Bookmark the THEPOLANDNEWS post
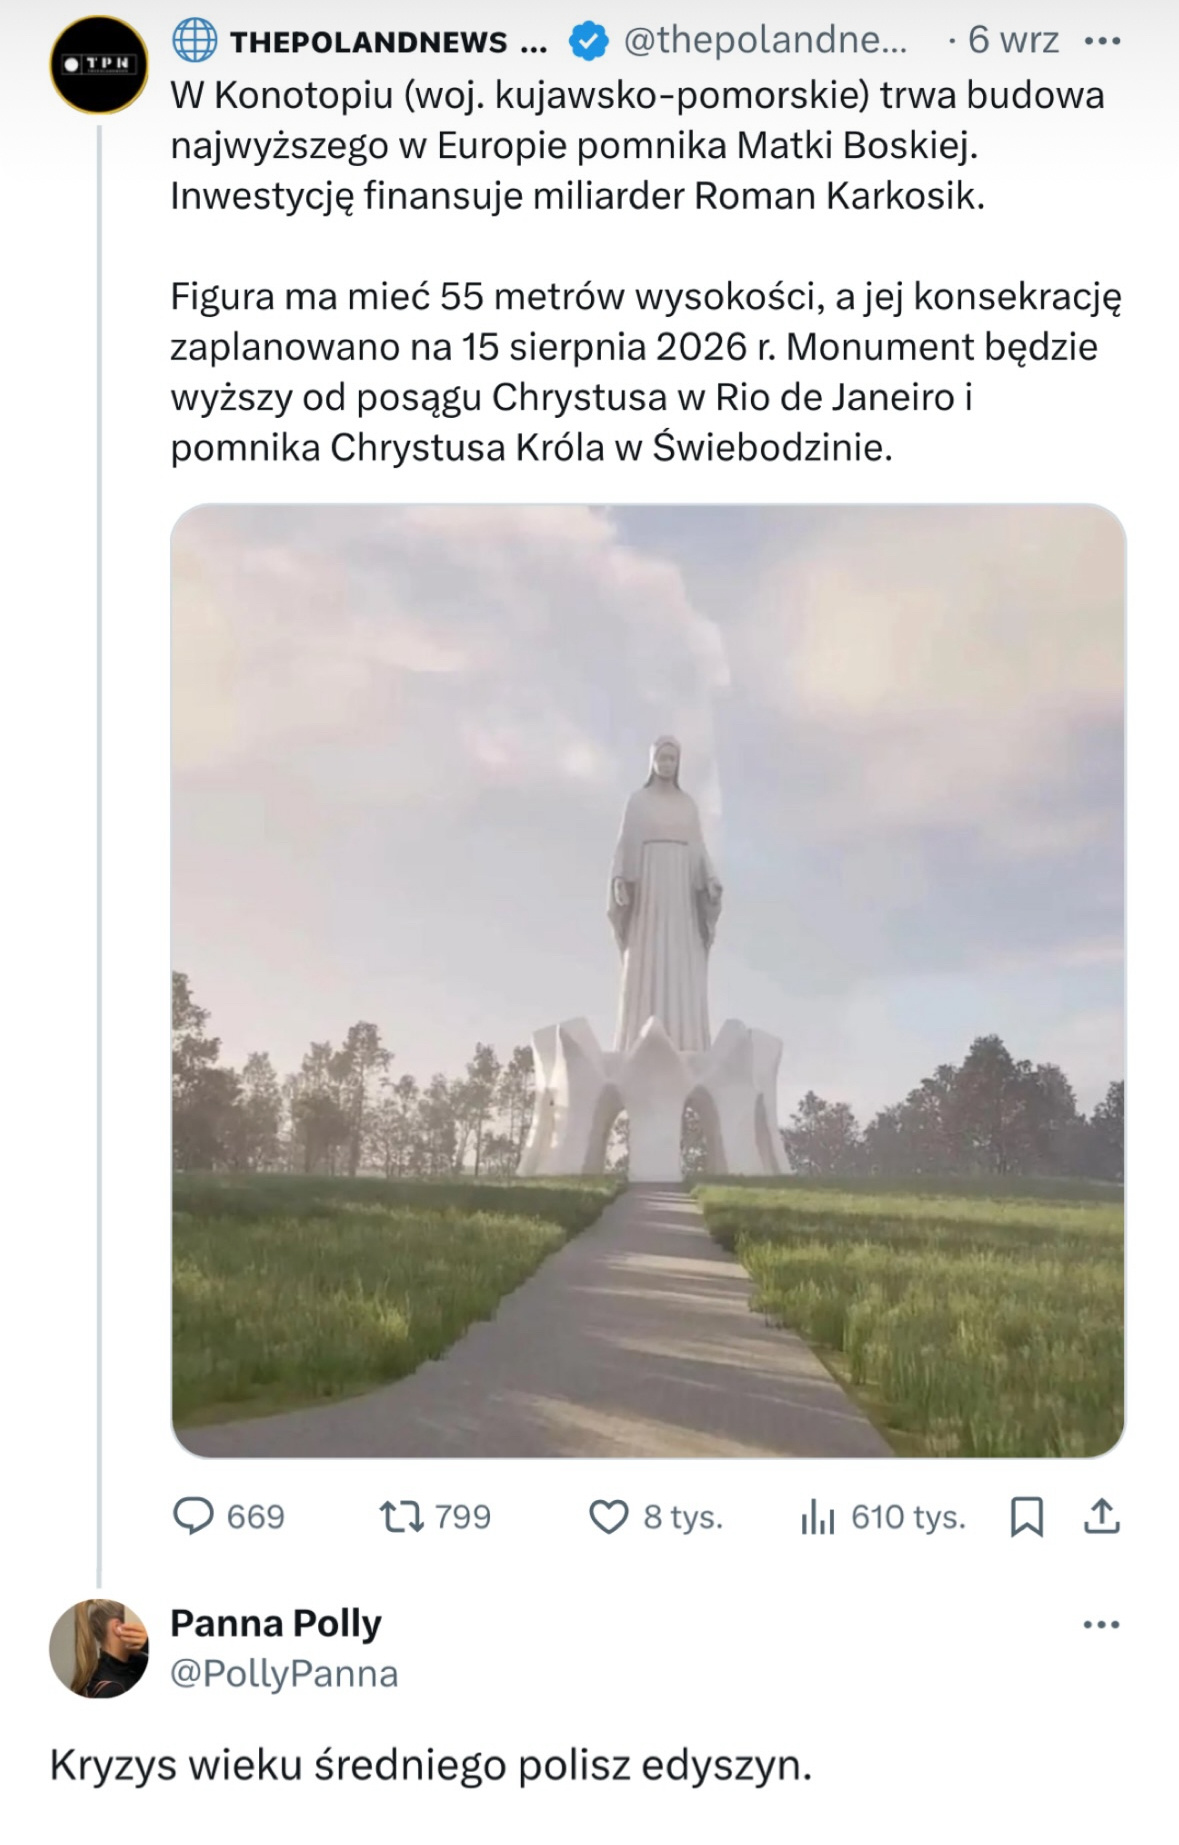 click(x=1027, y=1517)
